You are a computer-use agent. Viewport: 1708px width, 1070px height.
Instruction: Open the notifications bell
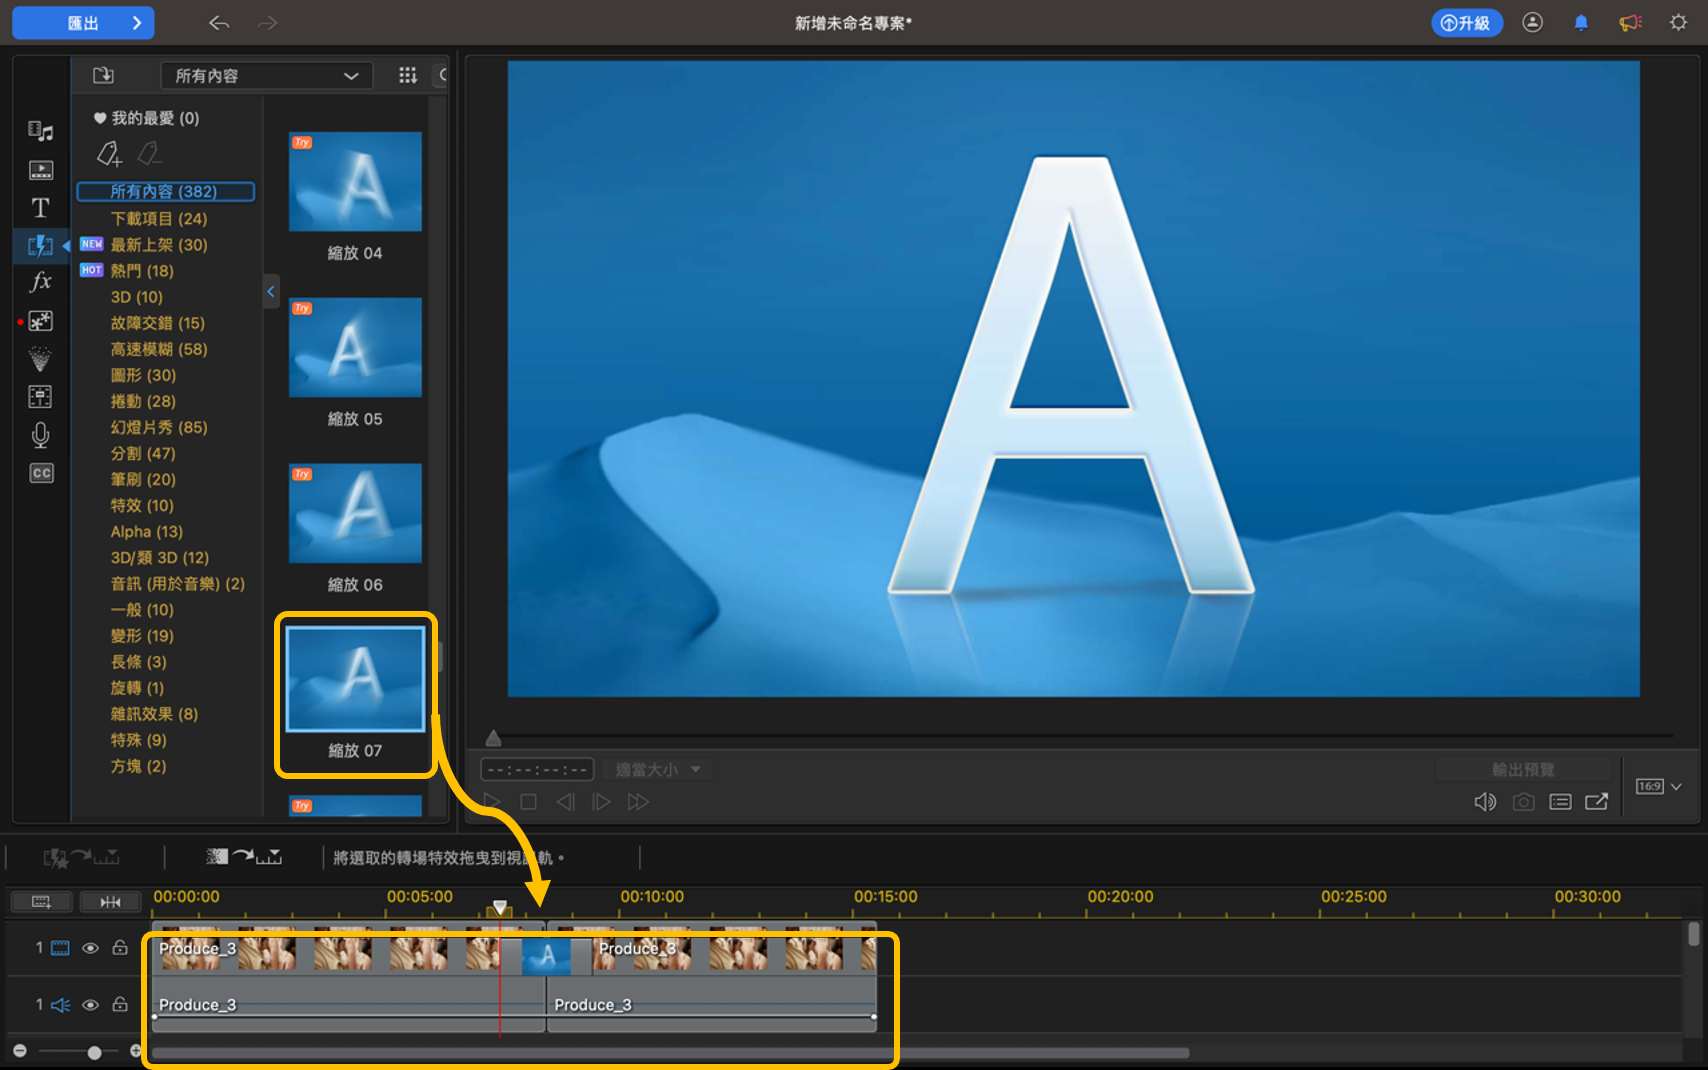click(x=1581, y=22)
